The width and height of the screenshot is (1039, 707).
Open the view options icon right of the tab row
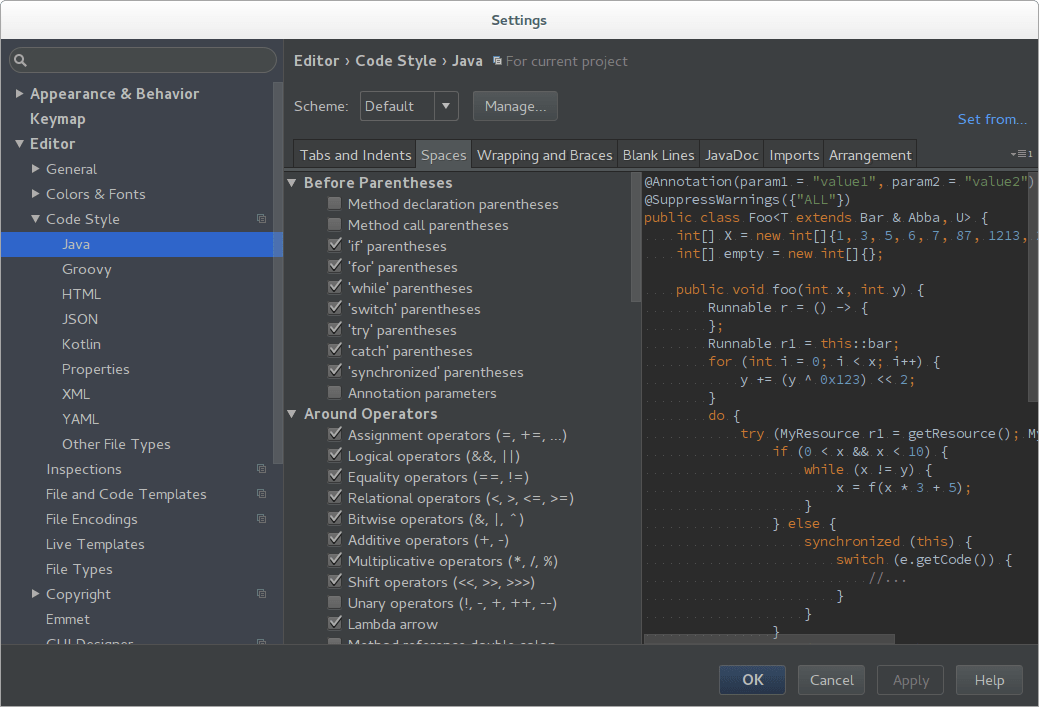(1023, 154)
